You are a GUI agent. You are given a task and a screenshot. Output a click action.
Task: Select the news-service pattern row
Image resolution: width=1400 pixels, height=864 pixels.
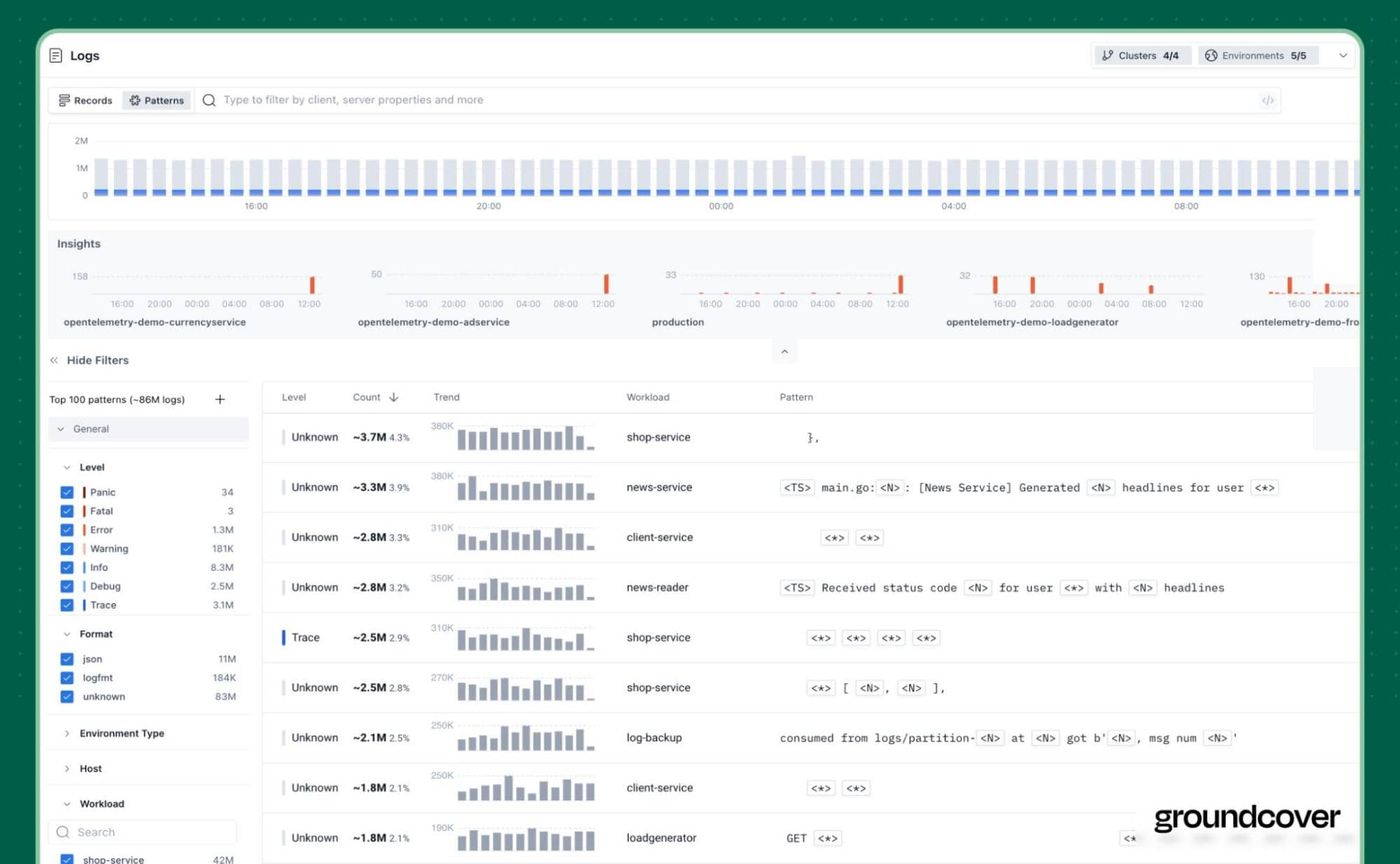[810, 487]
